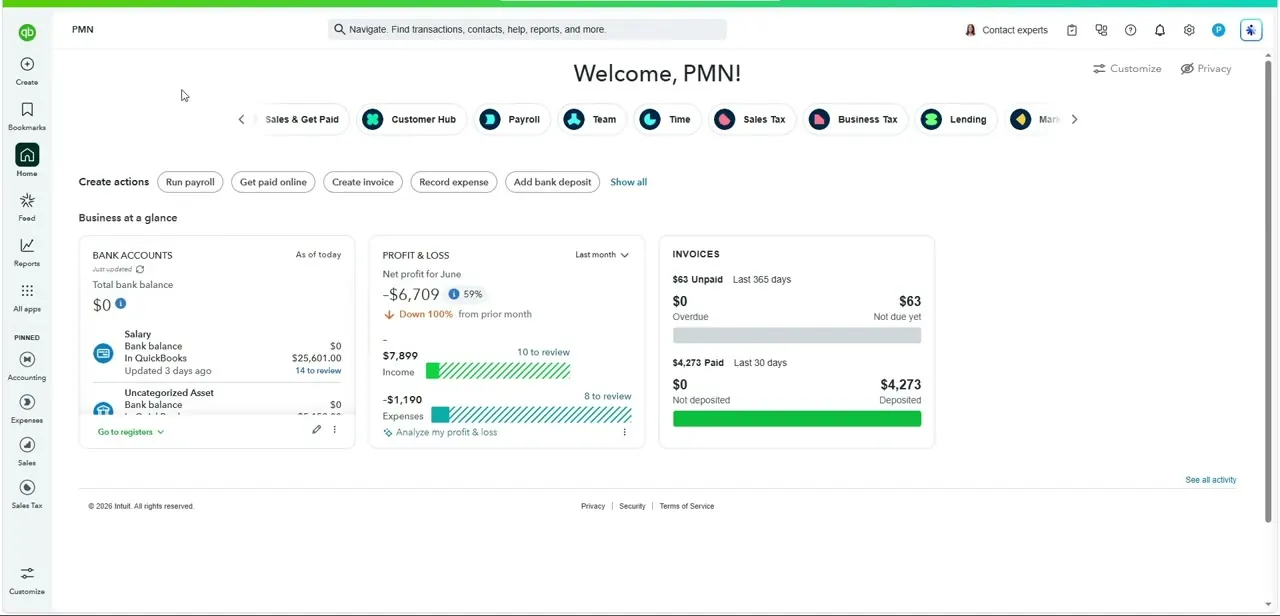Viewport: 1280px width, 616px height.
Task: Open 8 to review expenses link
Action: pos(608,396)
